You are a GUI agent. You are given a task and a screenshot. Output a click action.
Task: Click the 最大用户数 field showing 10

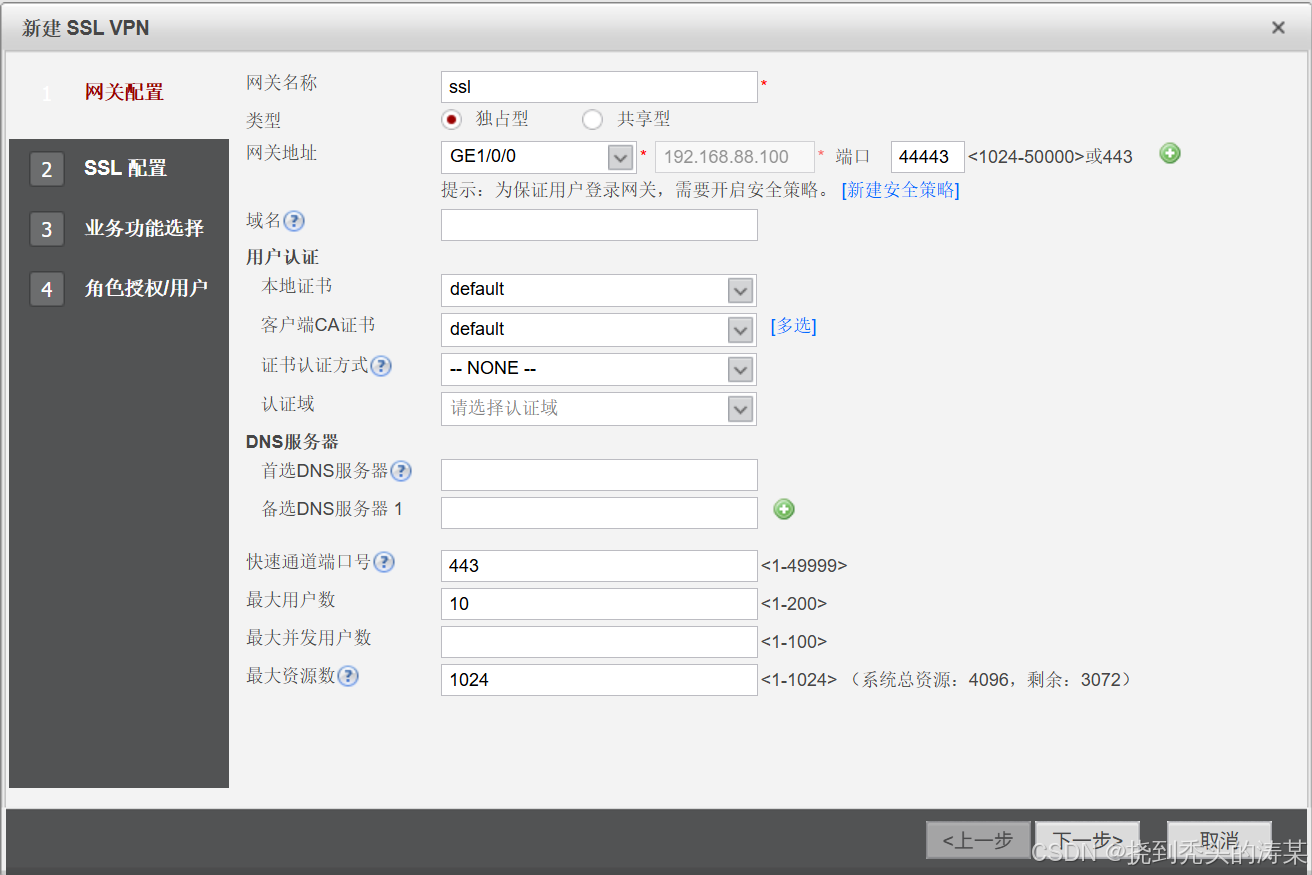click(x=599, y=604)
